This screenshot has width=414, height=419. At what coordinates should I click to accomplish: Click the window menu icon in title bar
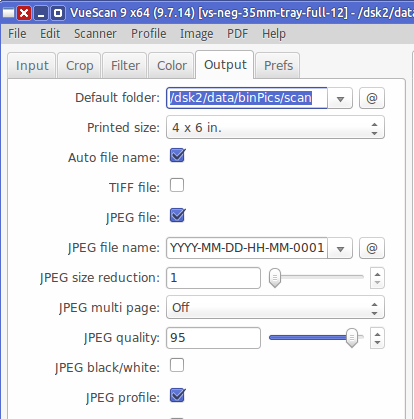(9, 13)
